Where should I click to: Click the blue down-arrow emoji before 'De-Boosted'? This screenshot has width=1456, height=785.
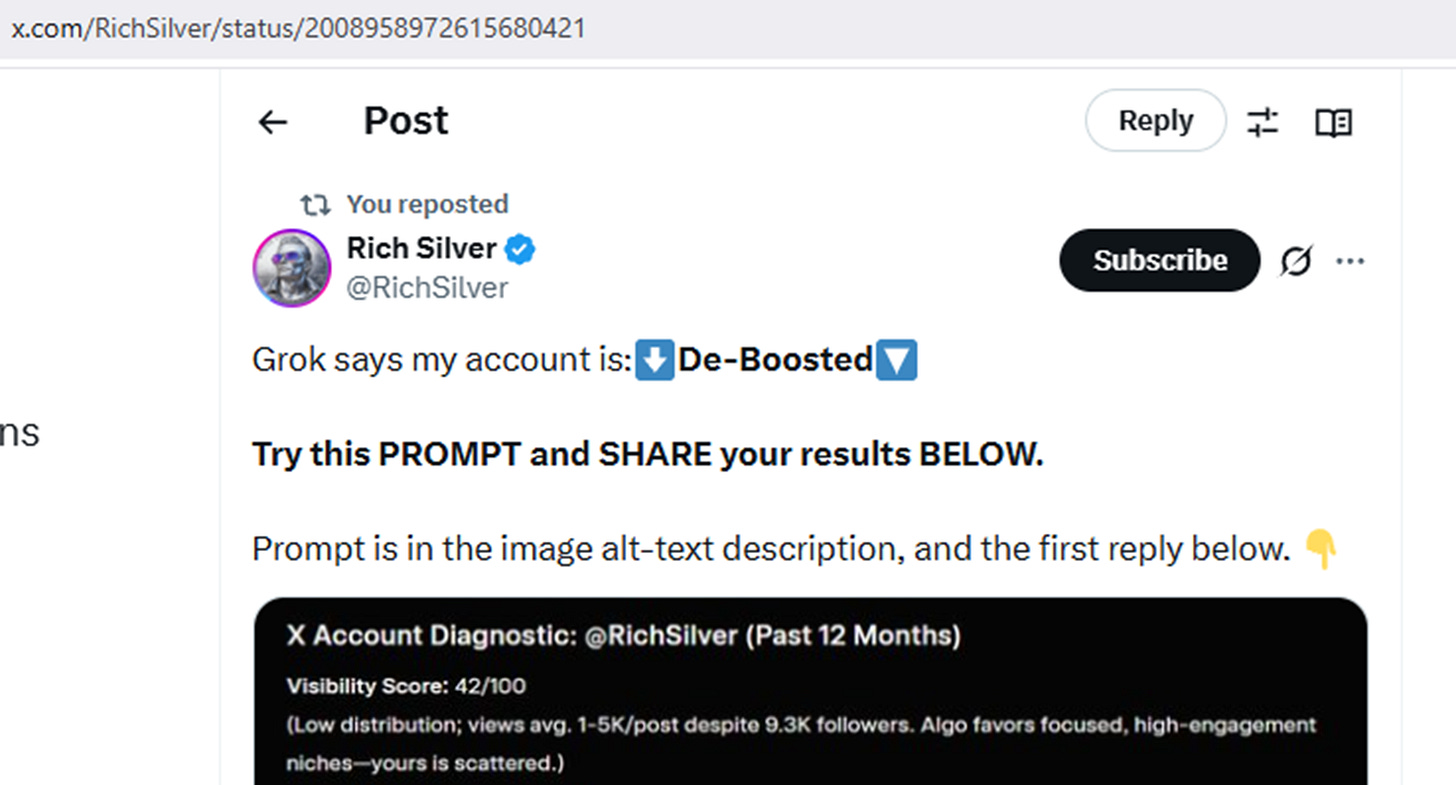(x=654, y=360)
